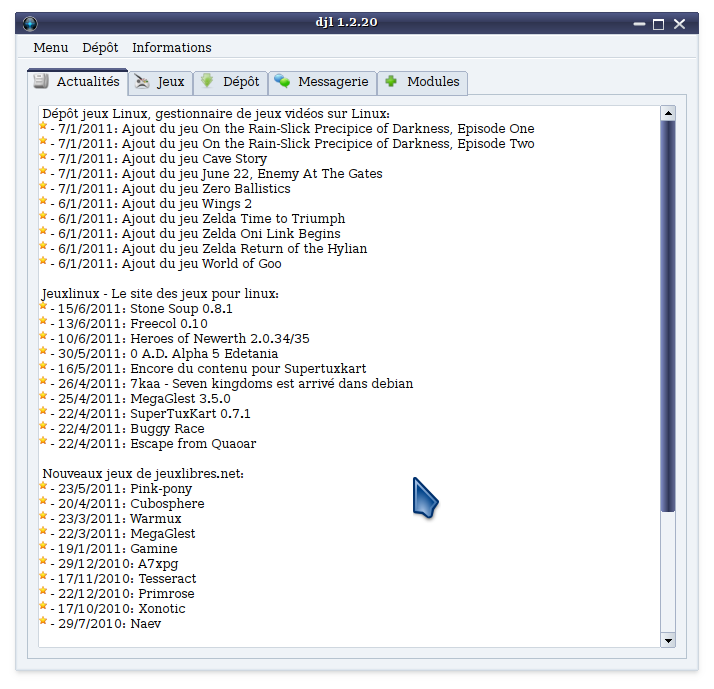Maximize the djl window
The image size is (714, 689).
point(658,24)
